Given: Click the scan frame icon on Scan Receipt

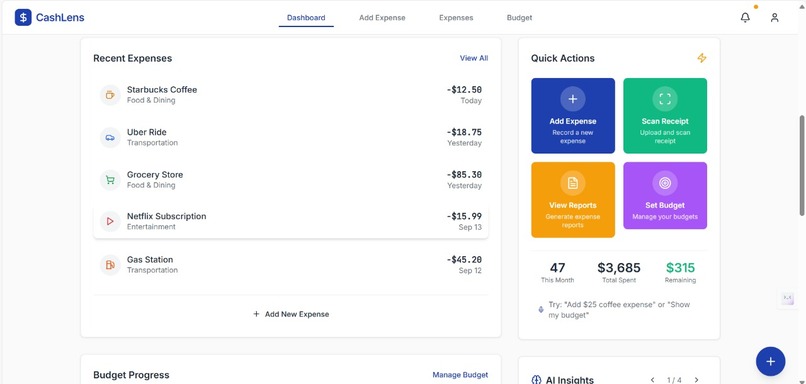Looking at the screenshot, I should pos(665,99).
